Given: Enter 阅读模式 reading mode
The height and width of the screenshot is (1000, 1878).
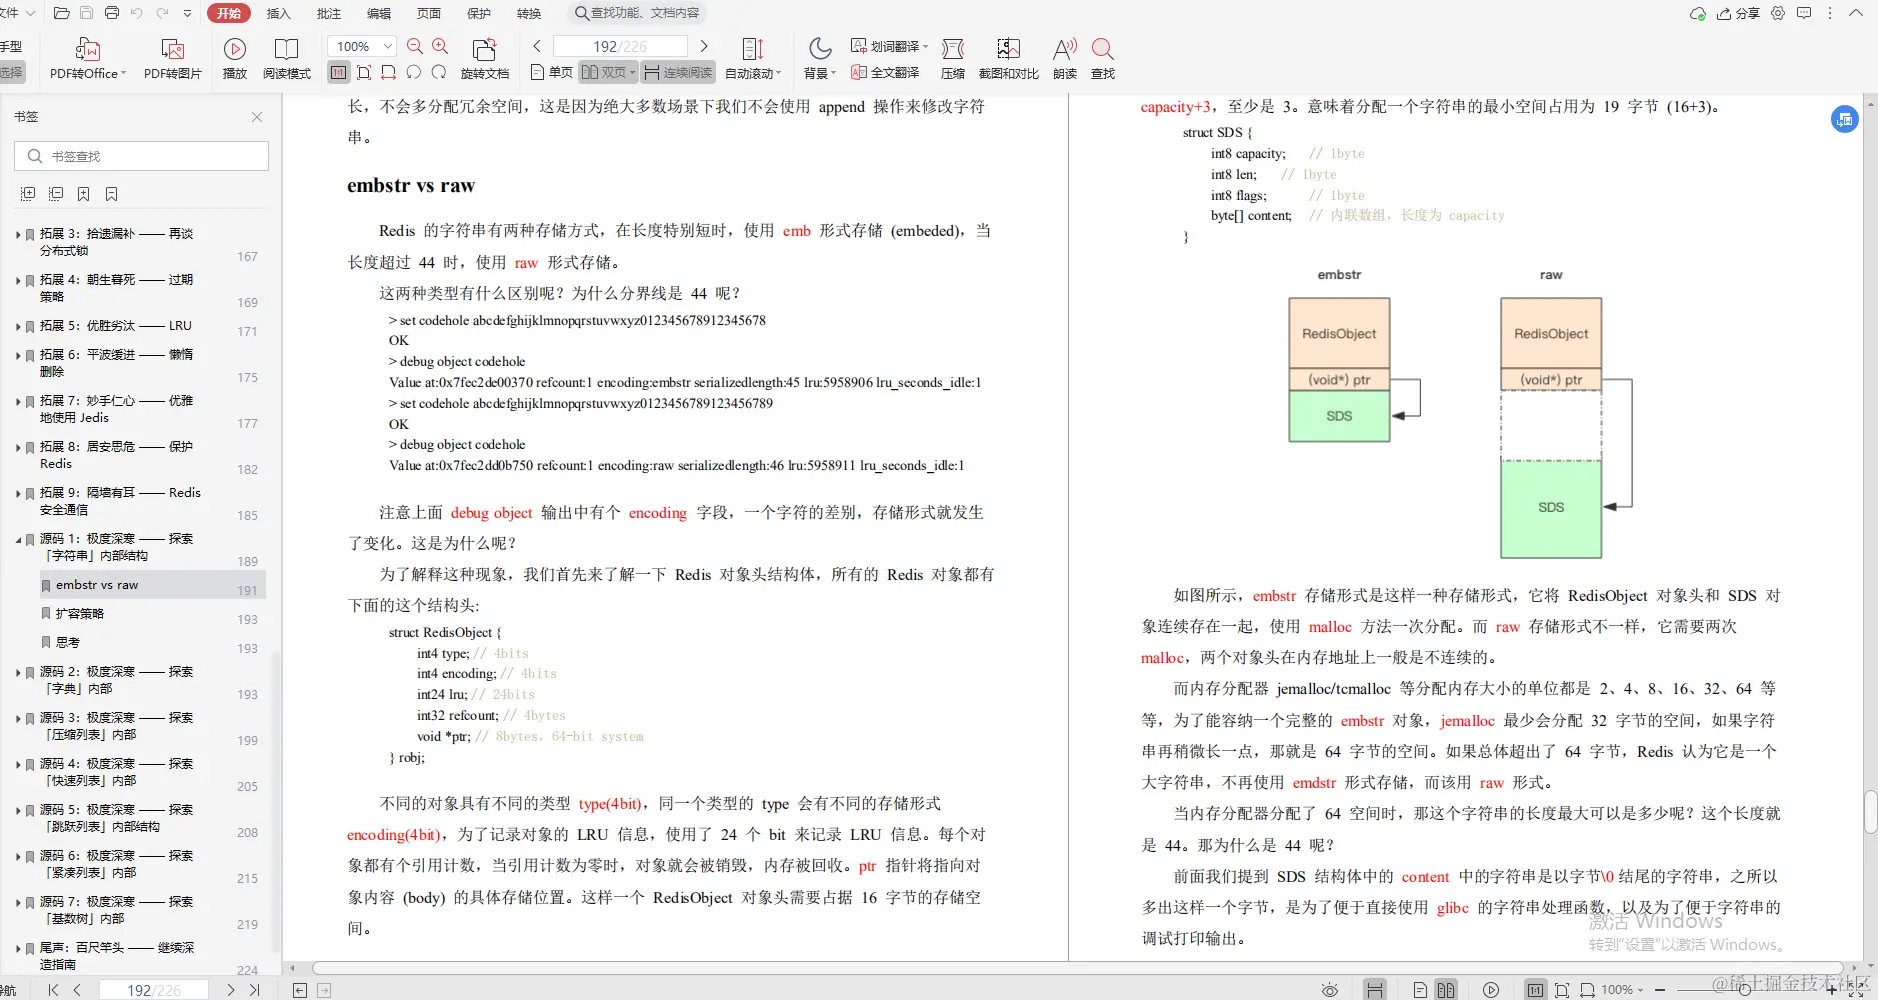Looking at the screenshot, I should pyautogui.click(x=287, y=58).
